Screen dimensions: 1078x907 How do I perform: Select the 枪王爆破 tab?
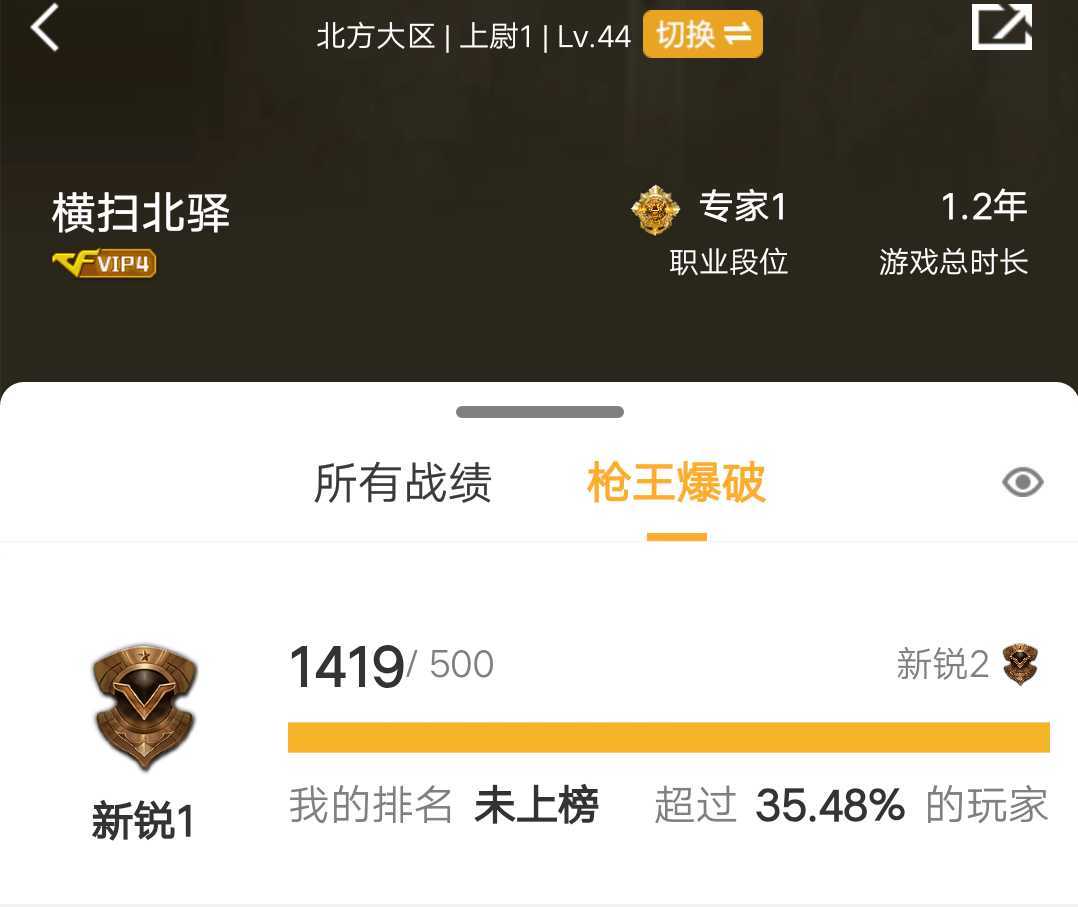coord(676,483)
